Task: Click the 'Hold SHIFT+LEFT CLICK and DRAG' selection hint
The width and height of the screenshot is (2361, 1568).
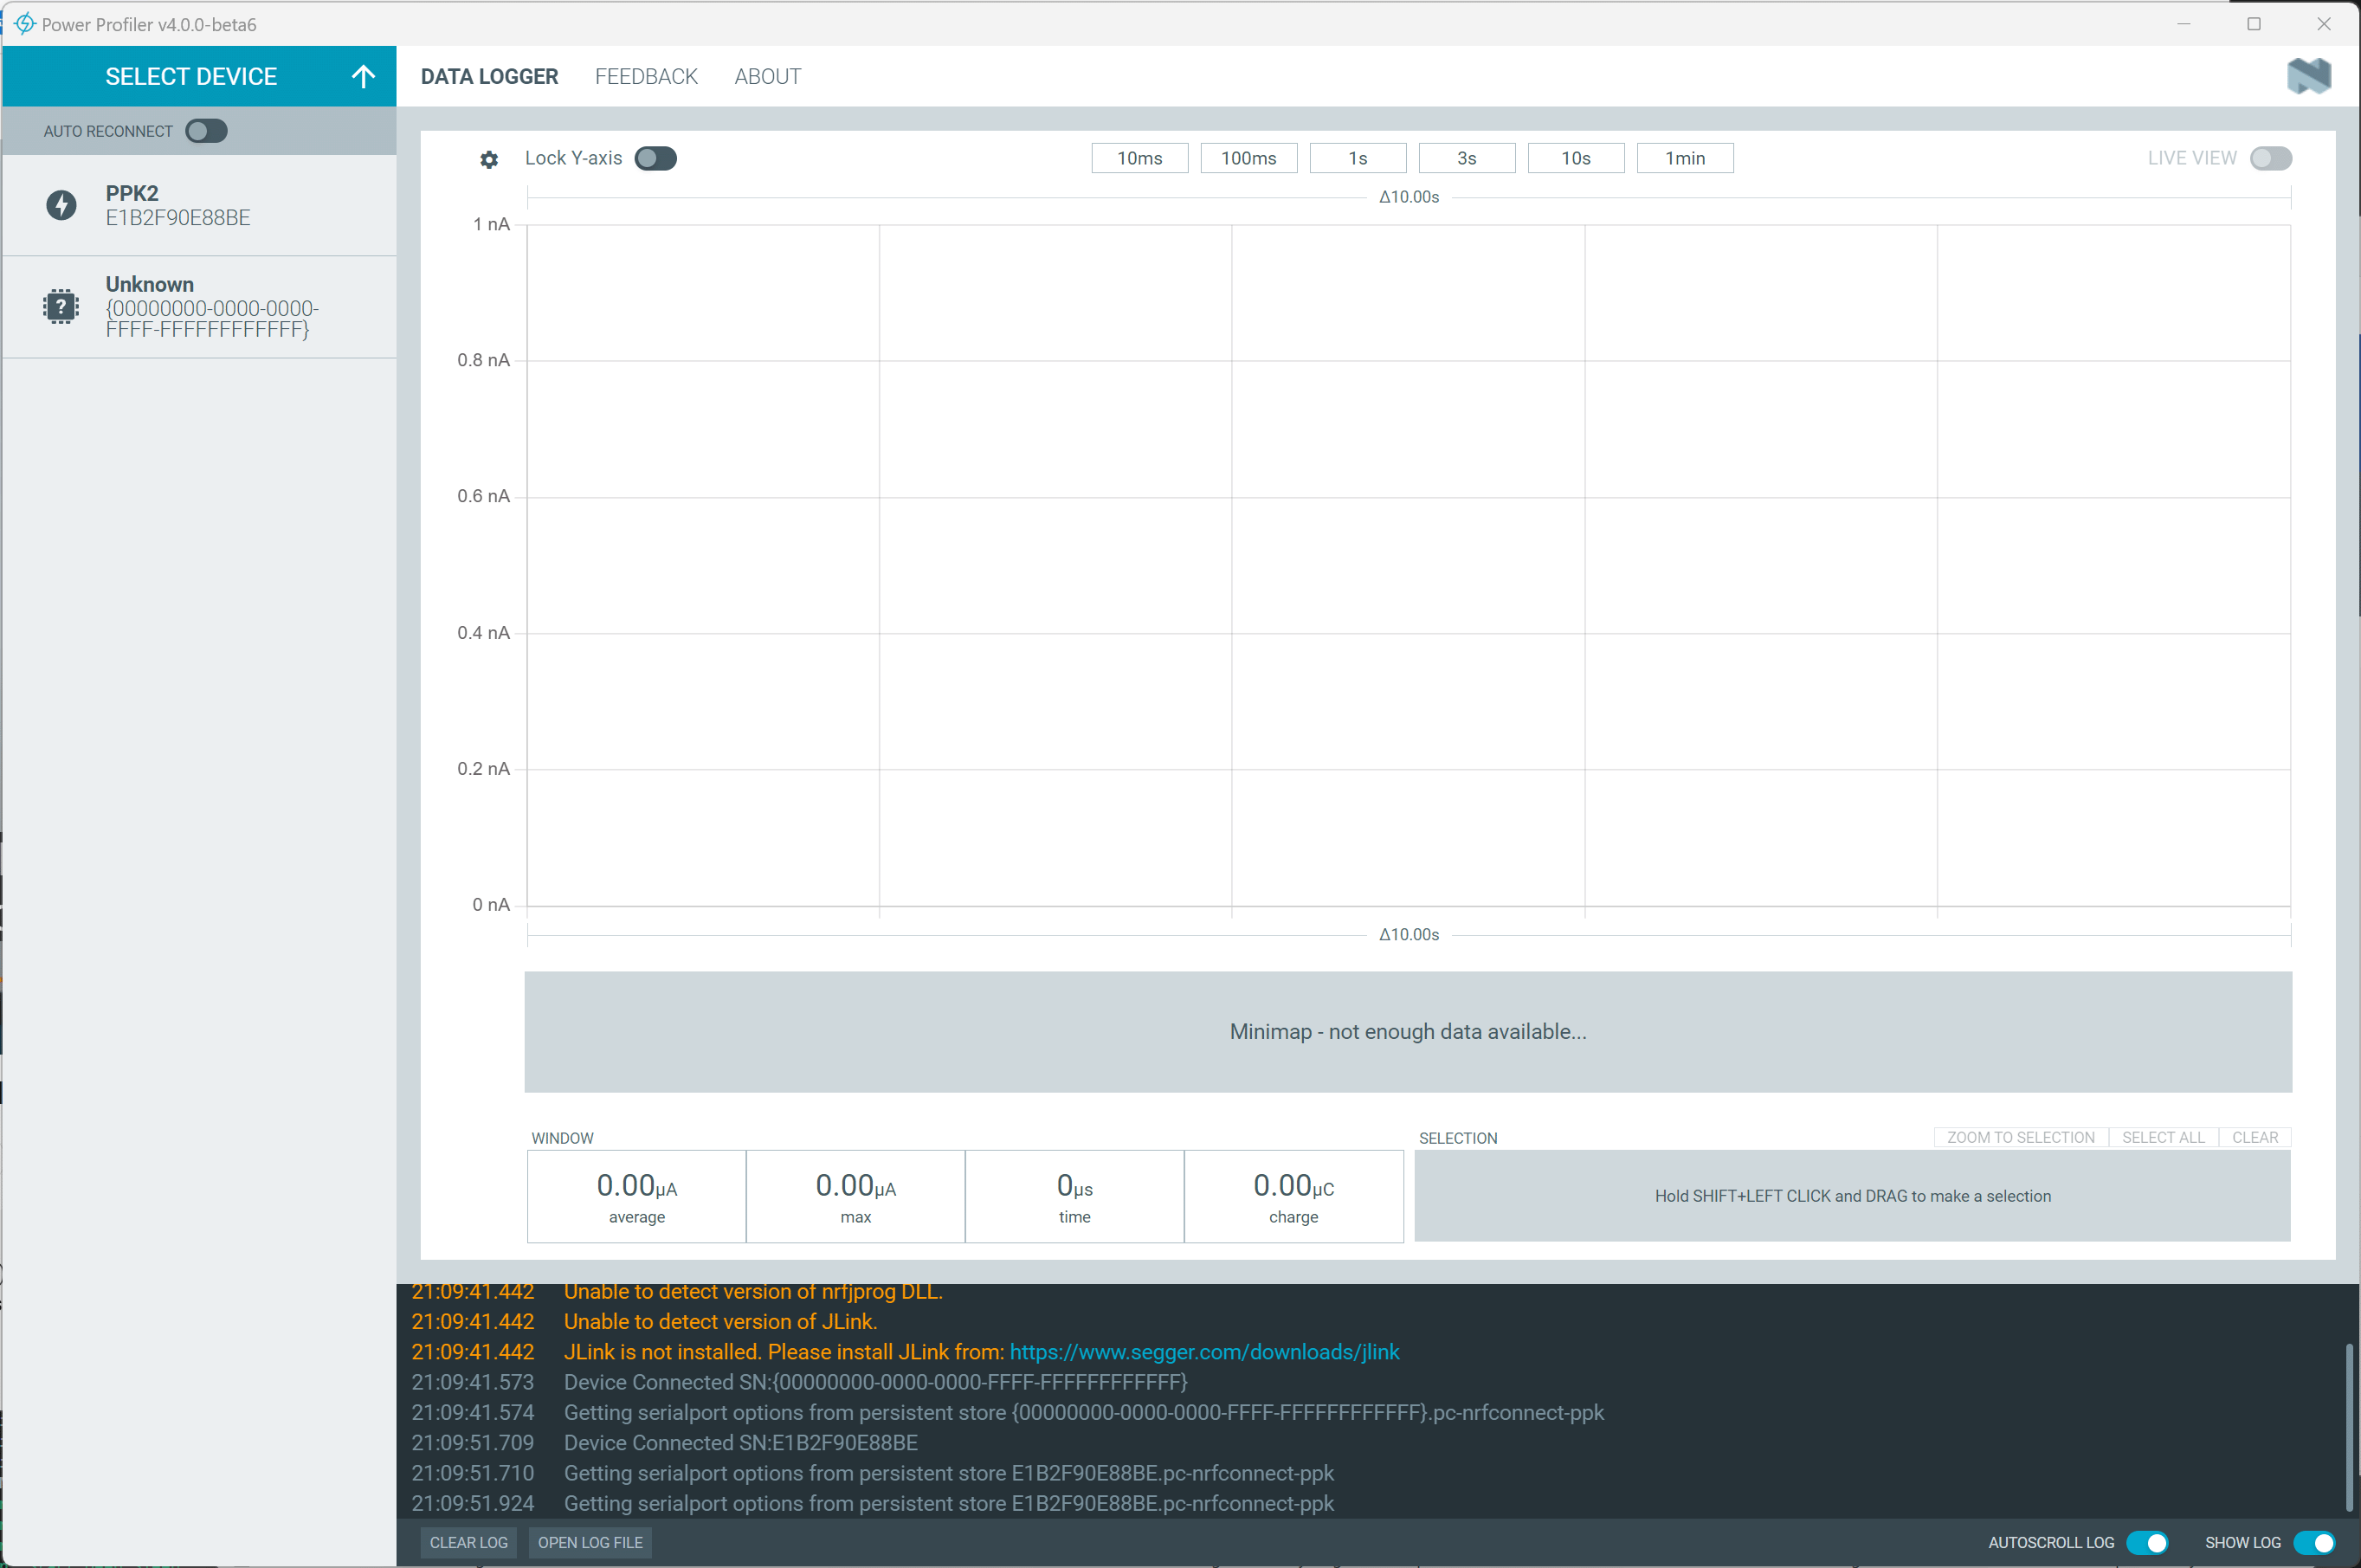Action: click(1852, 1196)
